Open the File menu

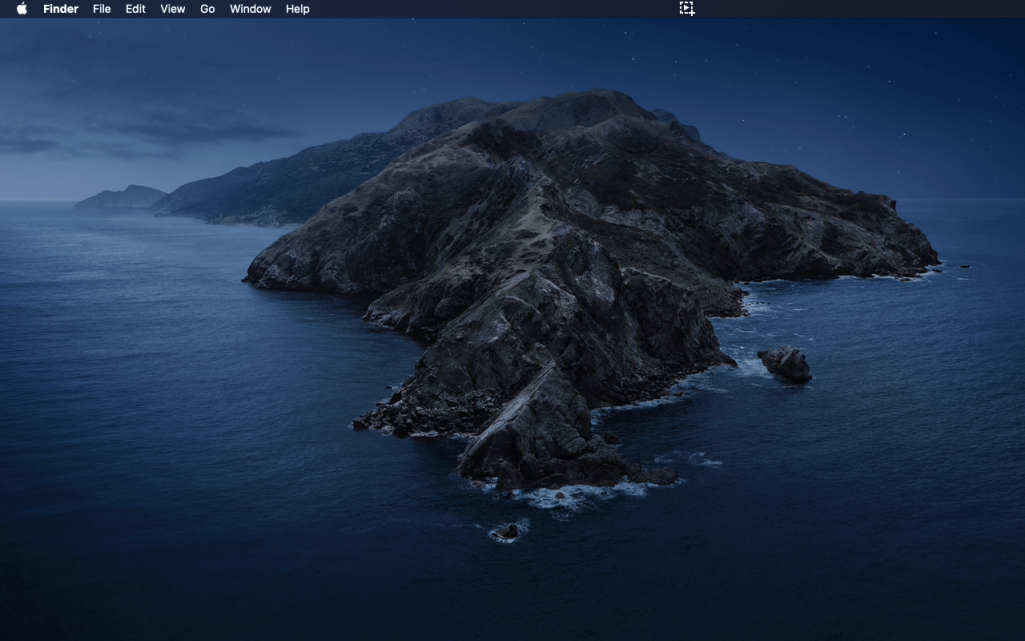point(101,9)
